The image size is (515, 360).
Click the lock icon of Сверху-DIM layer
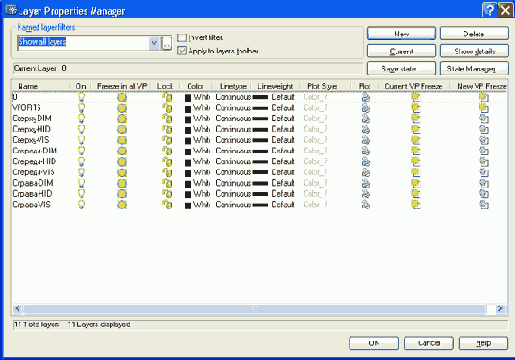pos(167,119)
